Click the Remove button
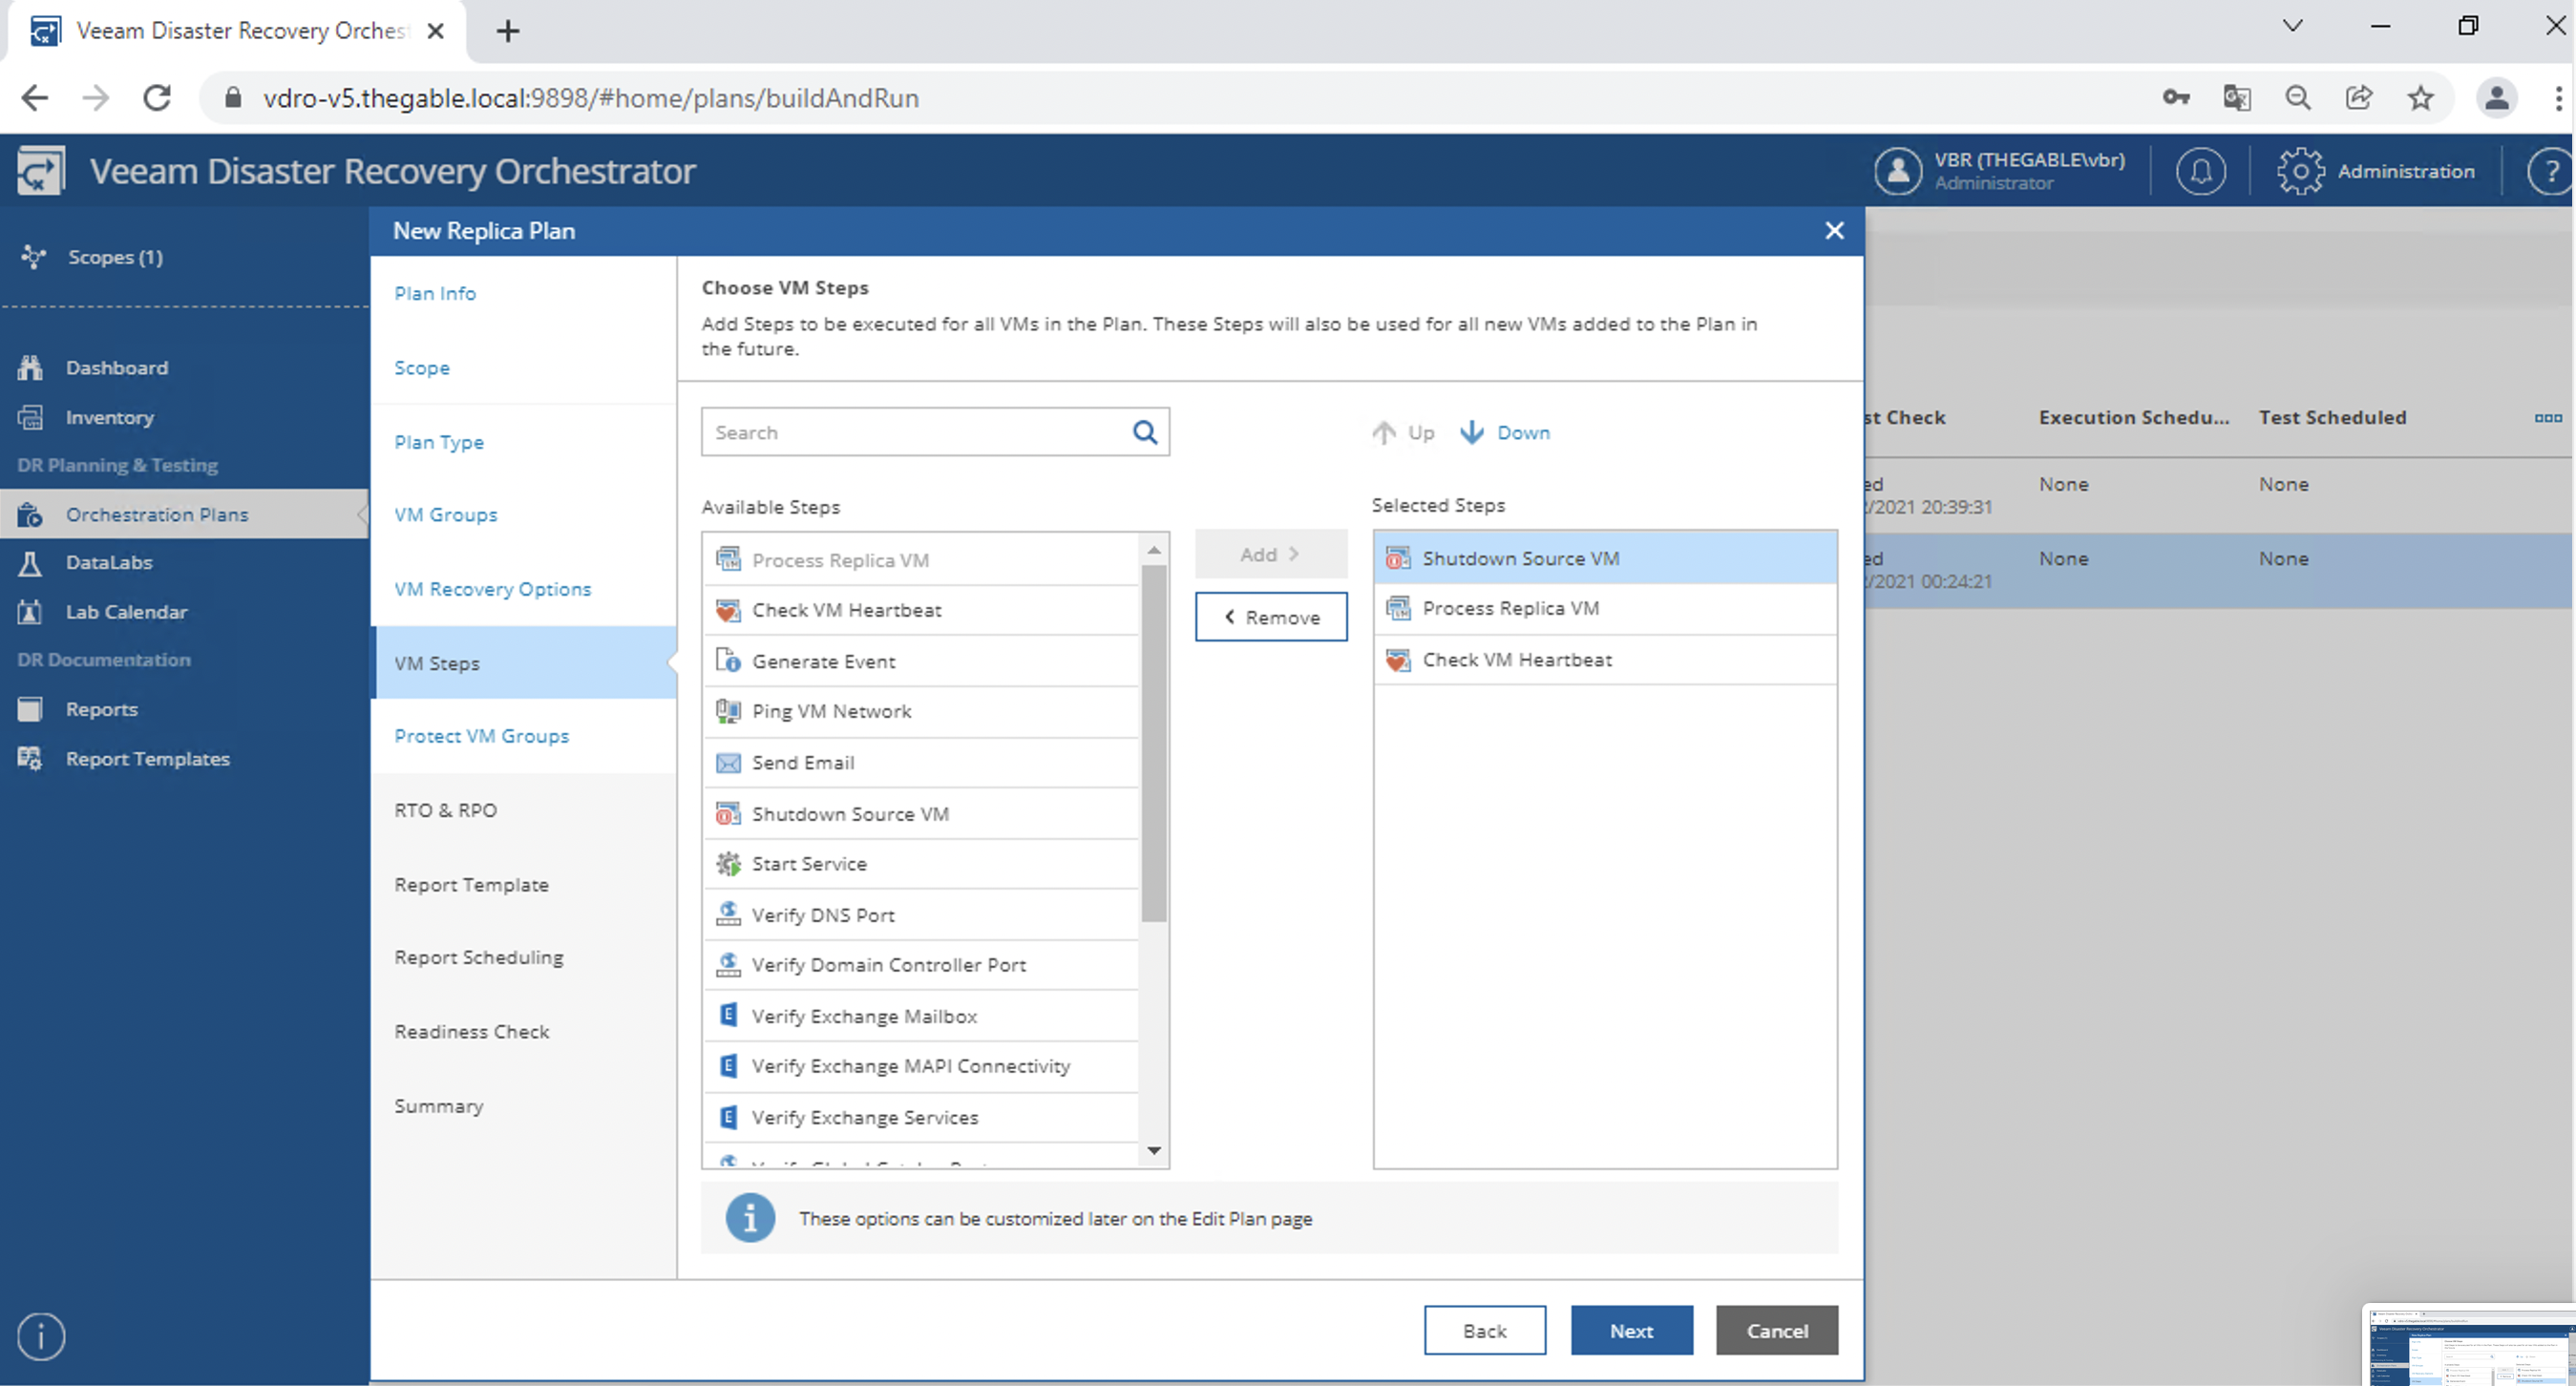The height and width of the screenshot is (1386, 2576). 1271,617
